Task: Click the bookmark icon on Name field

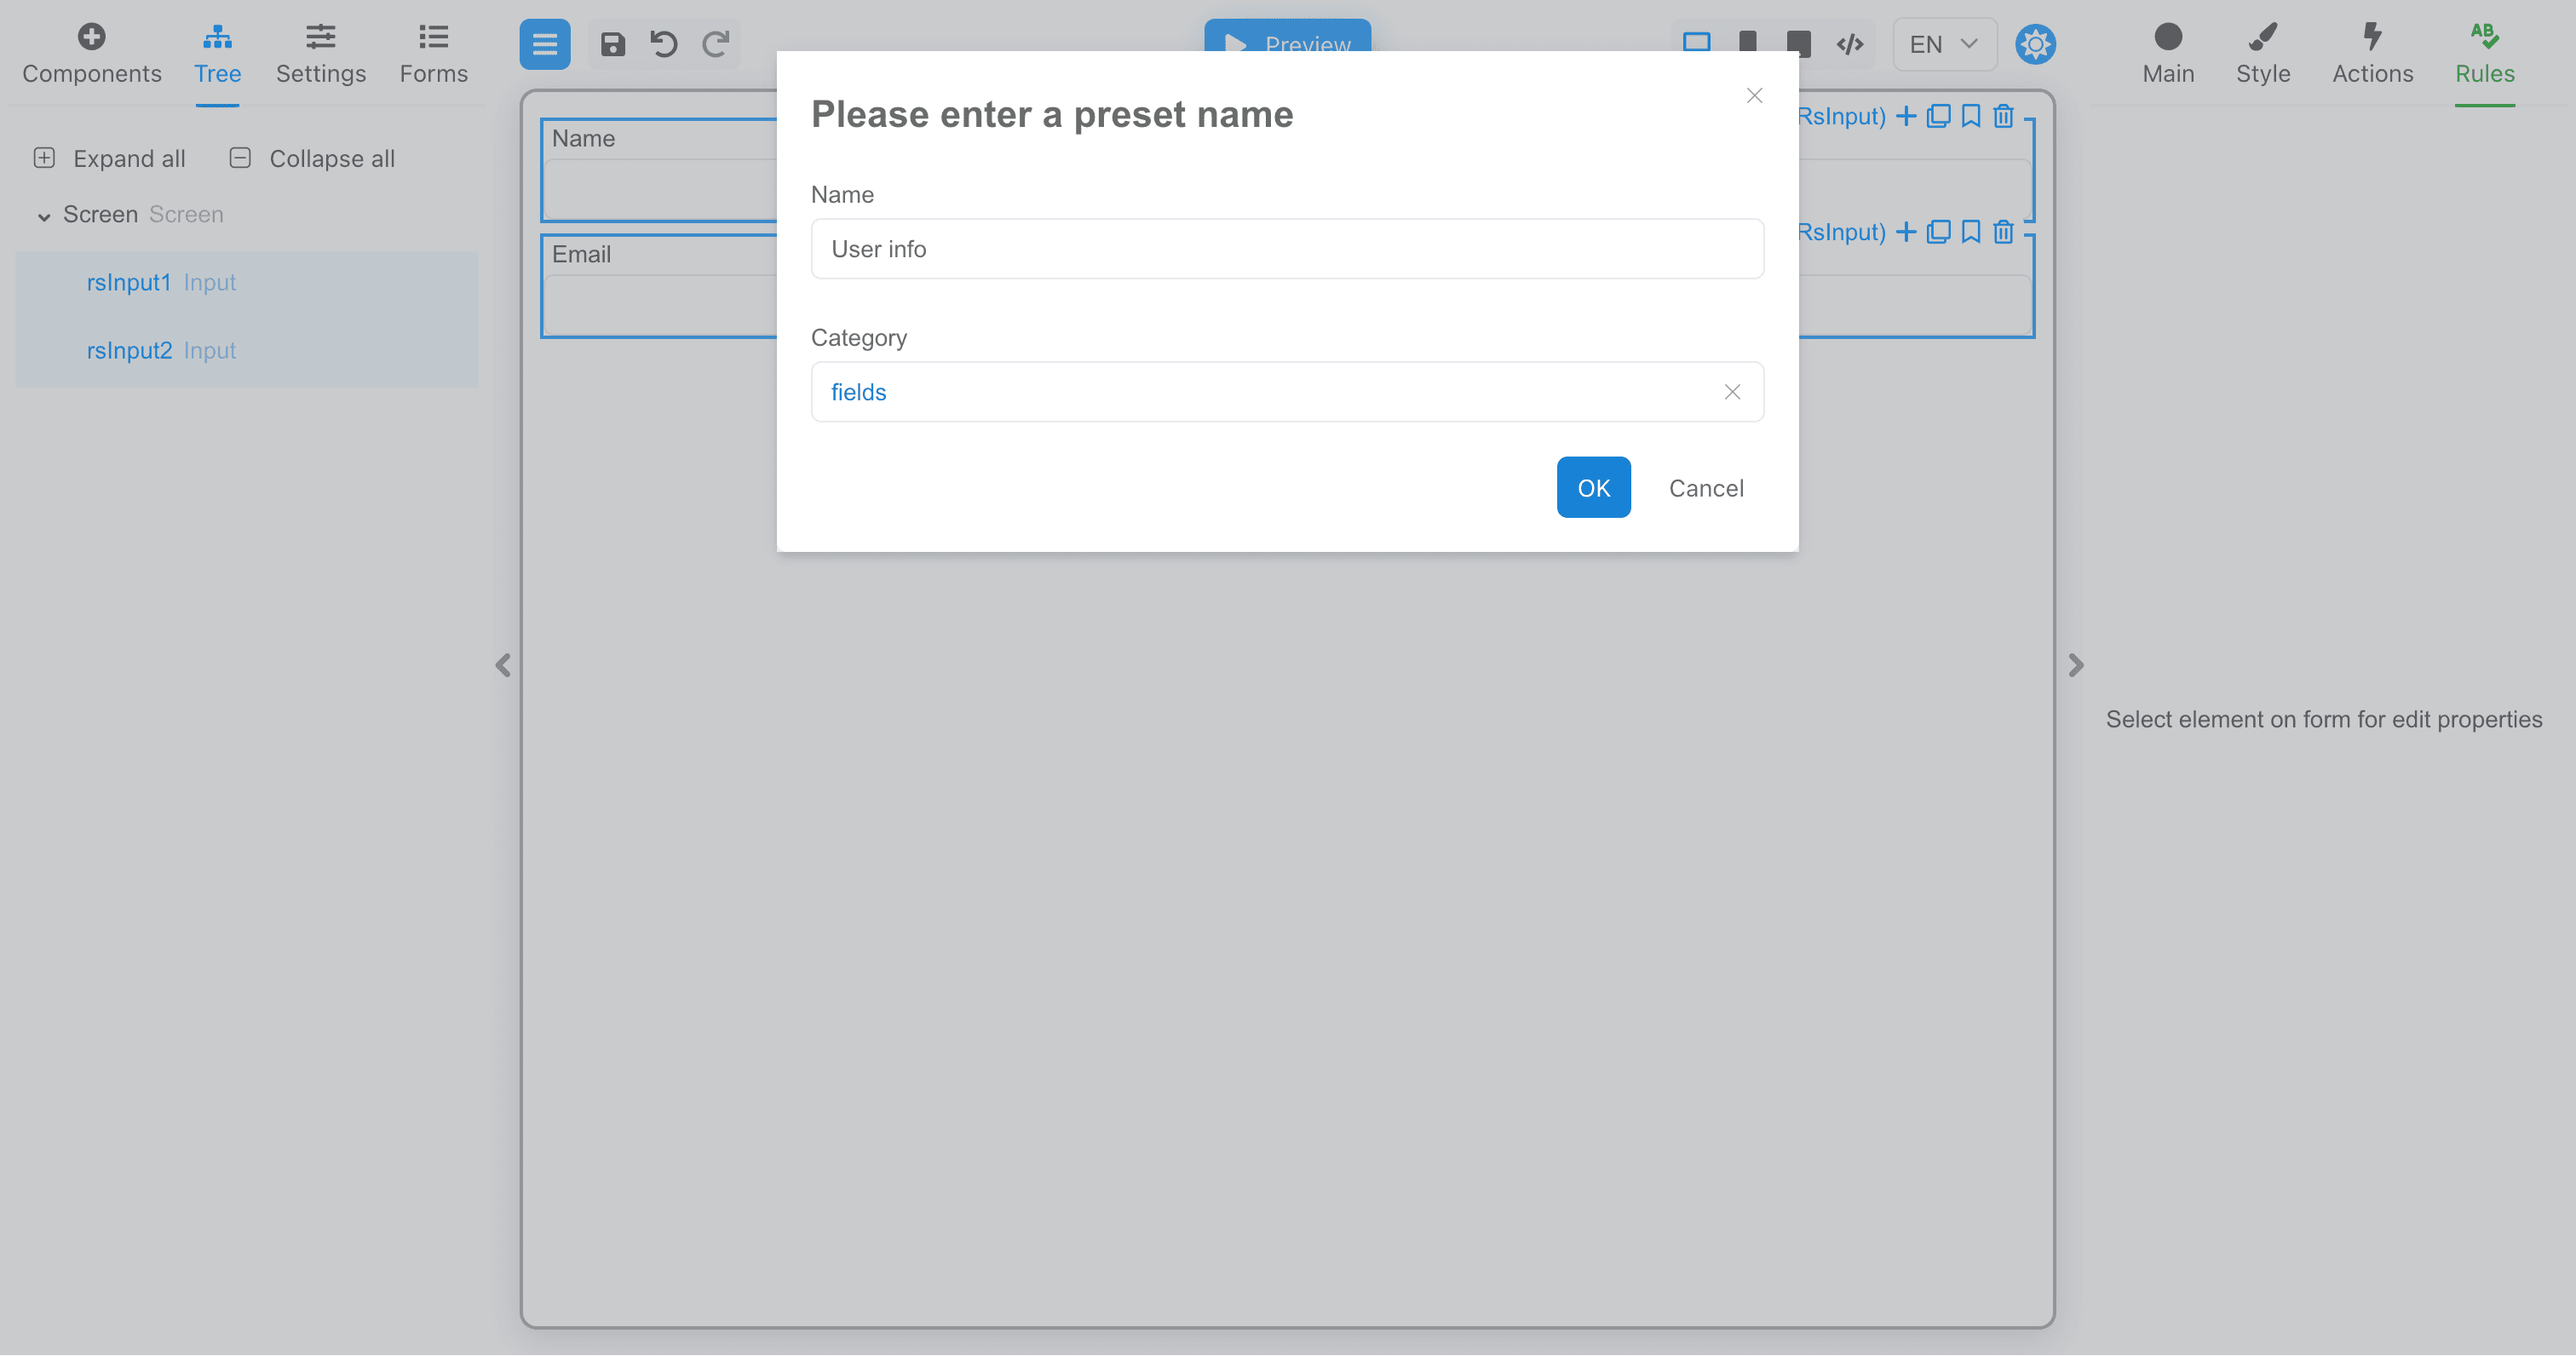Action: pyautogui.click(x=1971, y=116)
